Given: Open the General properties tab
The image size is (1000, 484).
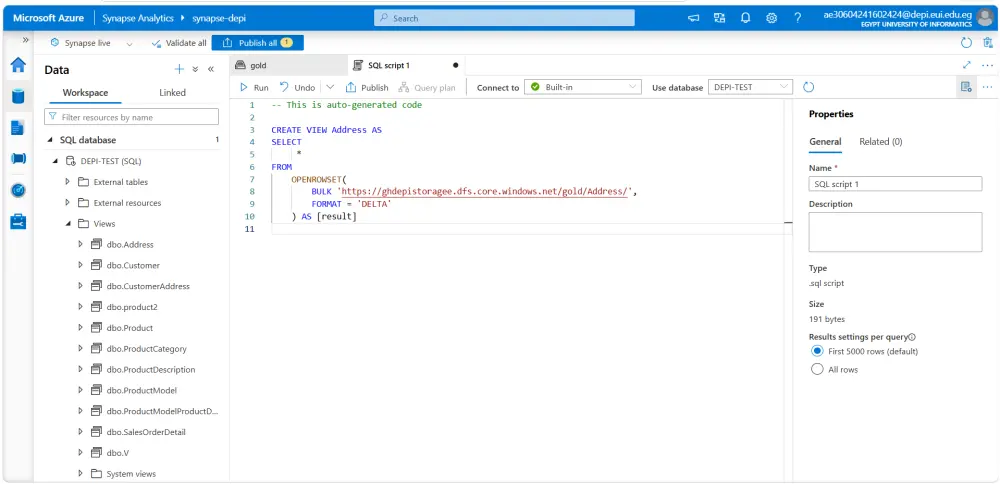Looking at the screenshot, I should (x=825, y=142).
